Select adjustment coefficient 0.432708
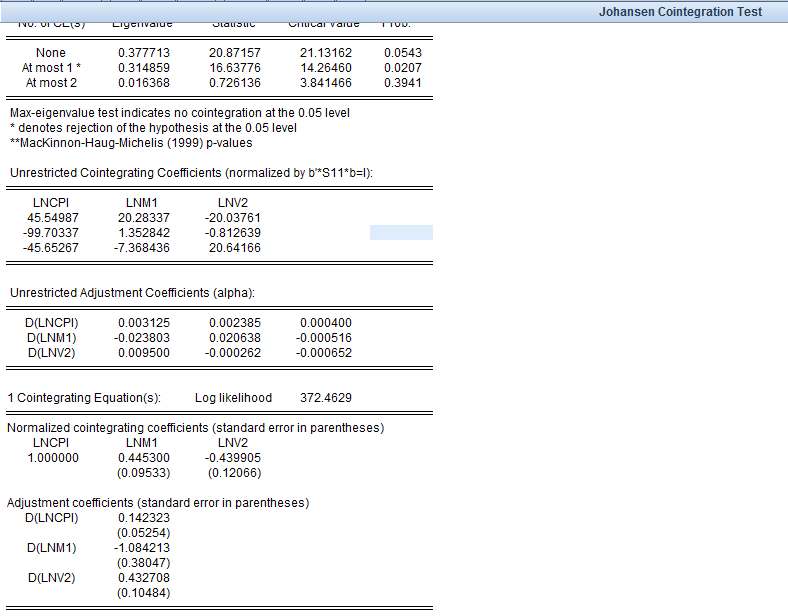Image resolution: width=788 pixels, height=616 pixels. tap(144, 578)
